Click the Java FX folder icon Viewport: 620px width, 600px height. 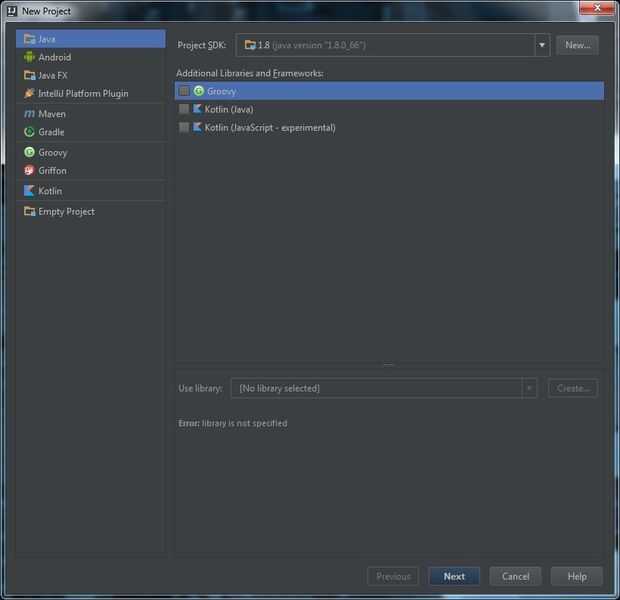[x=30, y=75]
